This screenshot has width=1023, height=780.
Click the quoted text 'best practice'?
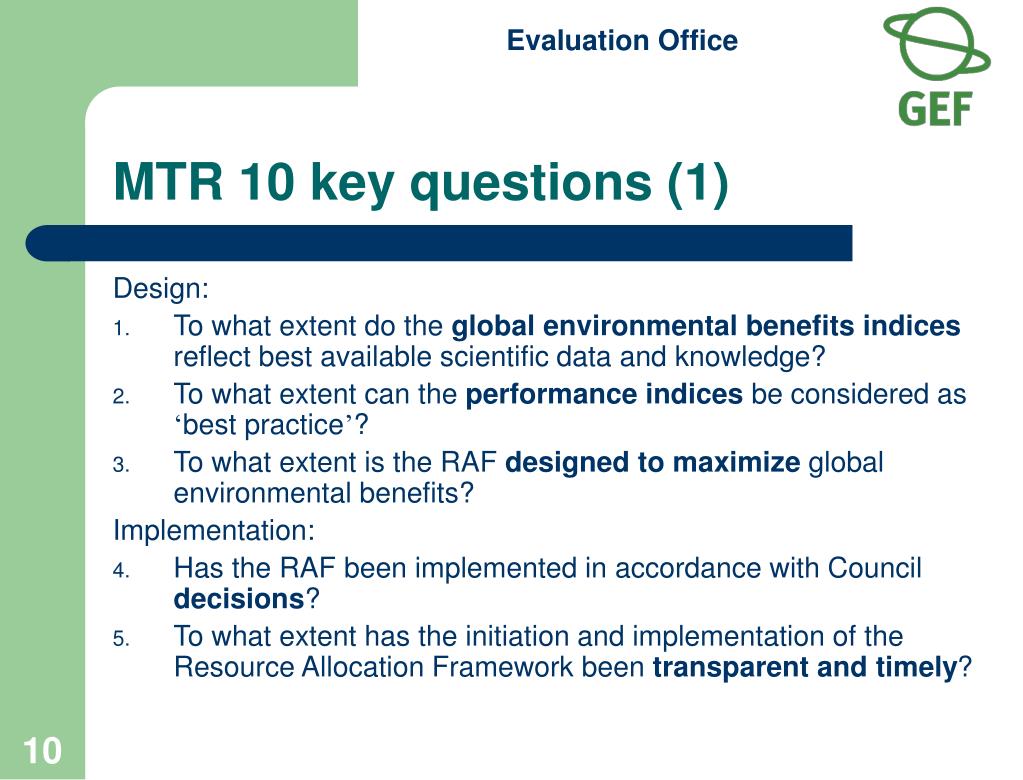pos(271,425)
